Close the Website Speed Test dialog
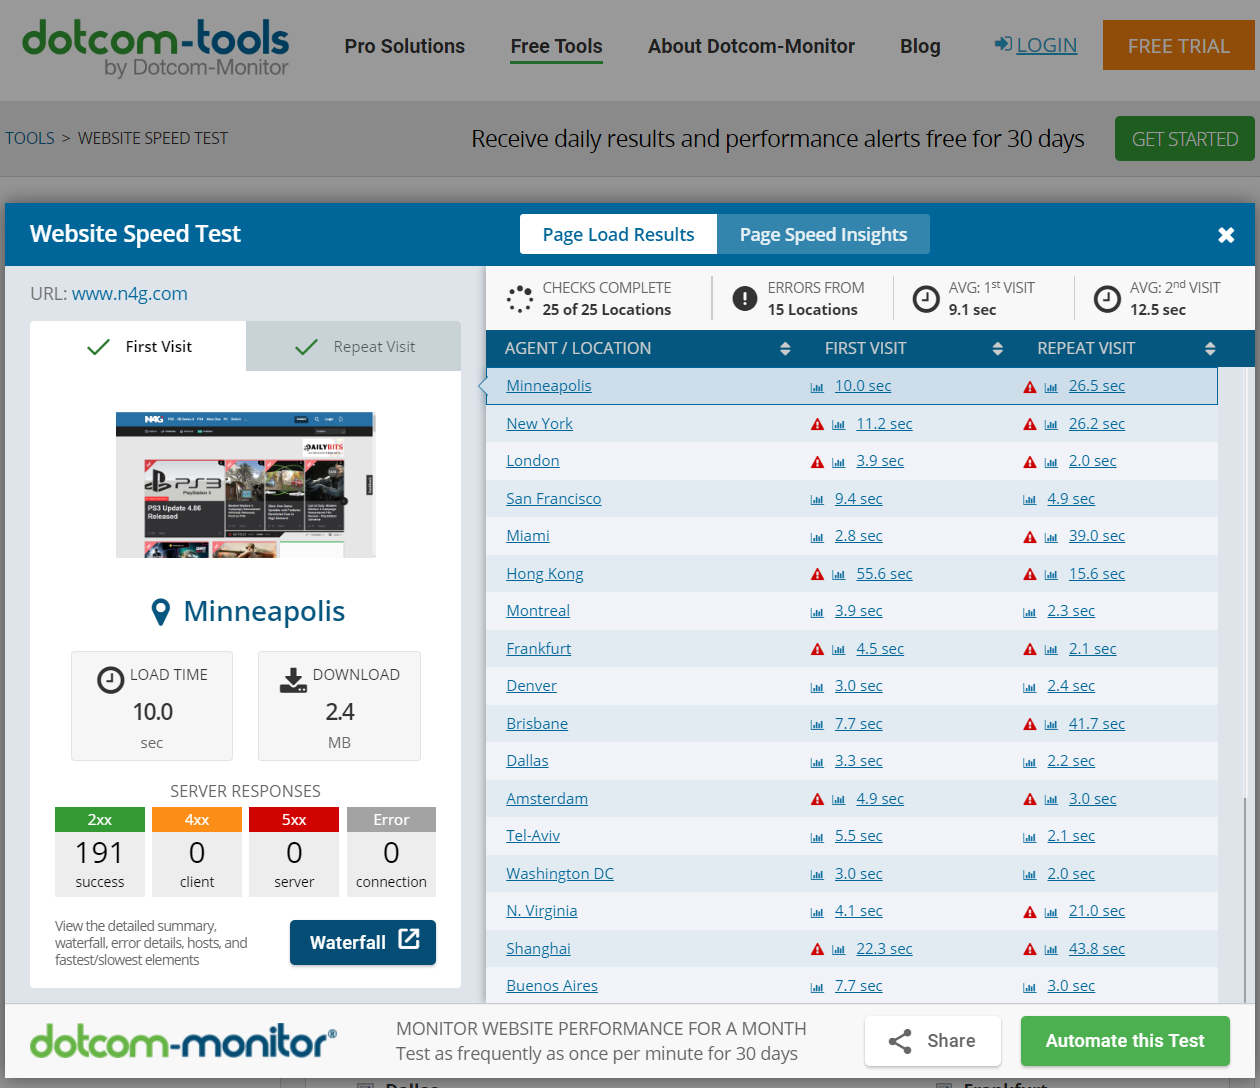1260x1088 pixels. tap(1226, 235)
